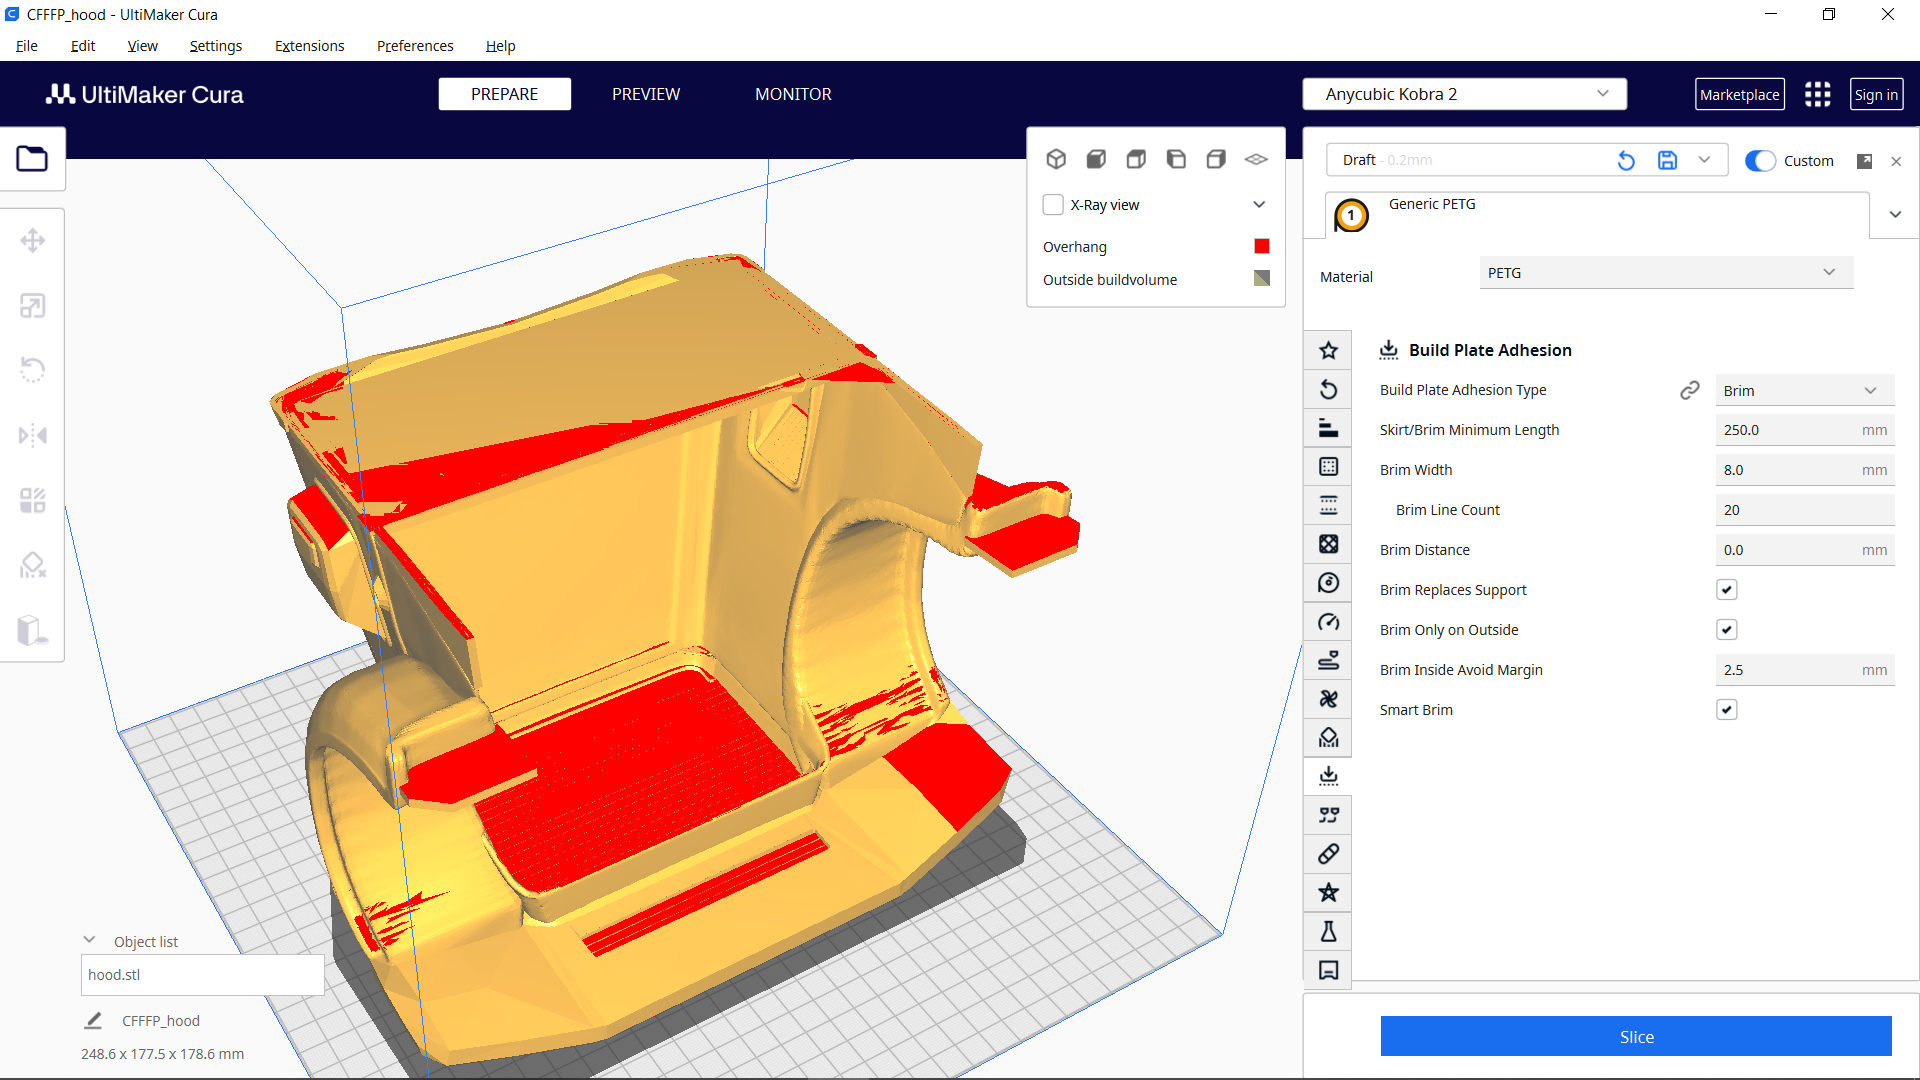Screen dimensions: 1920x1080
Task: Open the printer selection dropdown
Action: click(x=1463, y=93)
